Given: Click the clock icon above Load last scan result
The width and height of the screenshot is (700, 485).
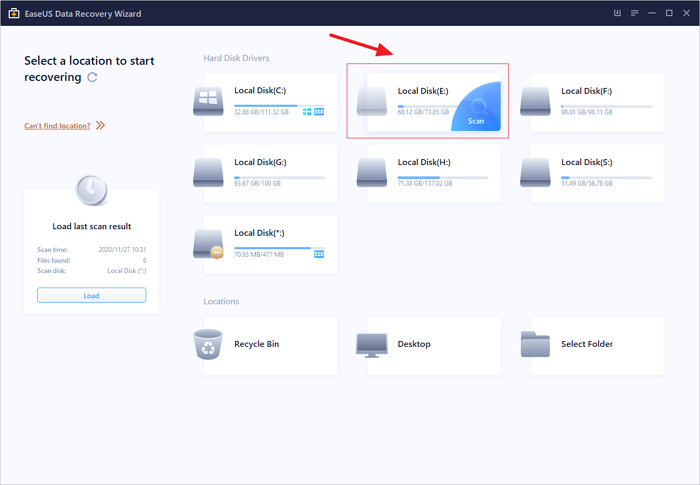Looking at the screenshot, I should 91,190.
